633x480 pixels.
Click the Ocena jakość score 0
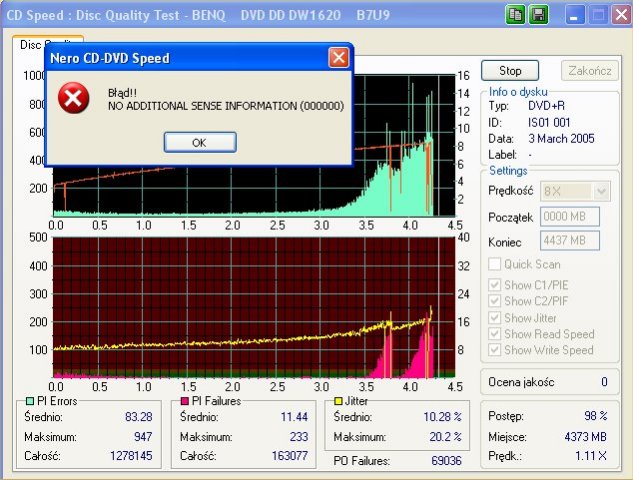click(x=604, y=381)
